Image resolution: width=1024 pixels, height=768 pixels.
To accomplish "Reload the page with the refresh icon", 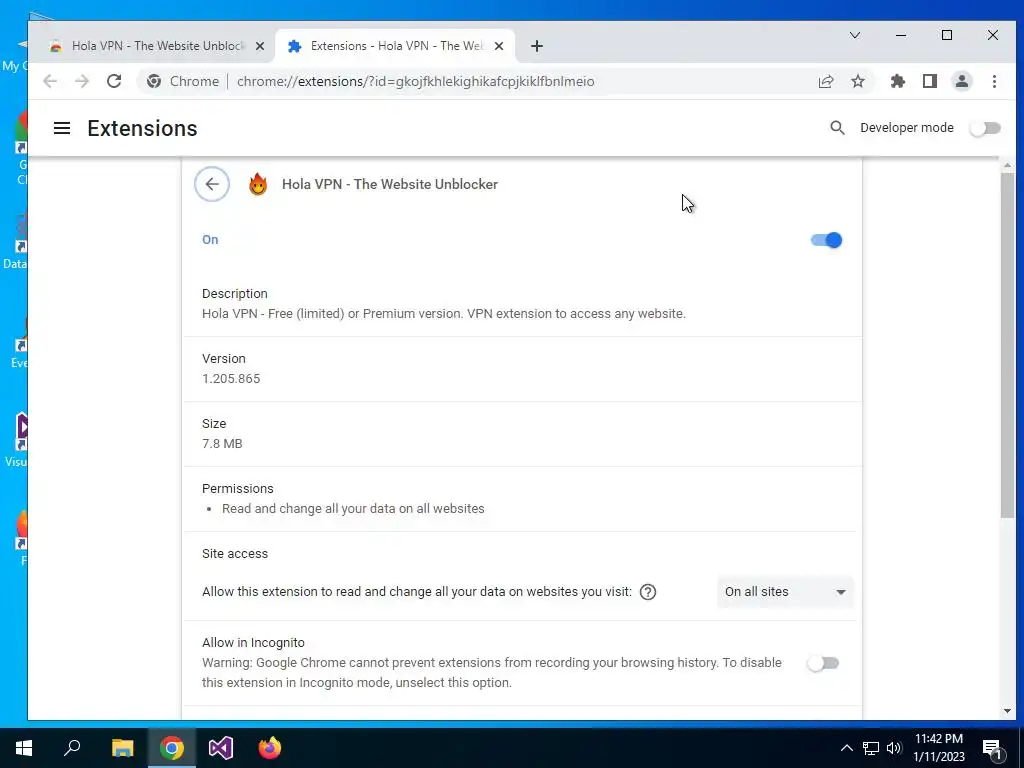I will [114, 81].
